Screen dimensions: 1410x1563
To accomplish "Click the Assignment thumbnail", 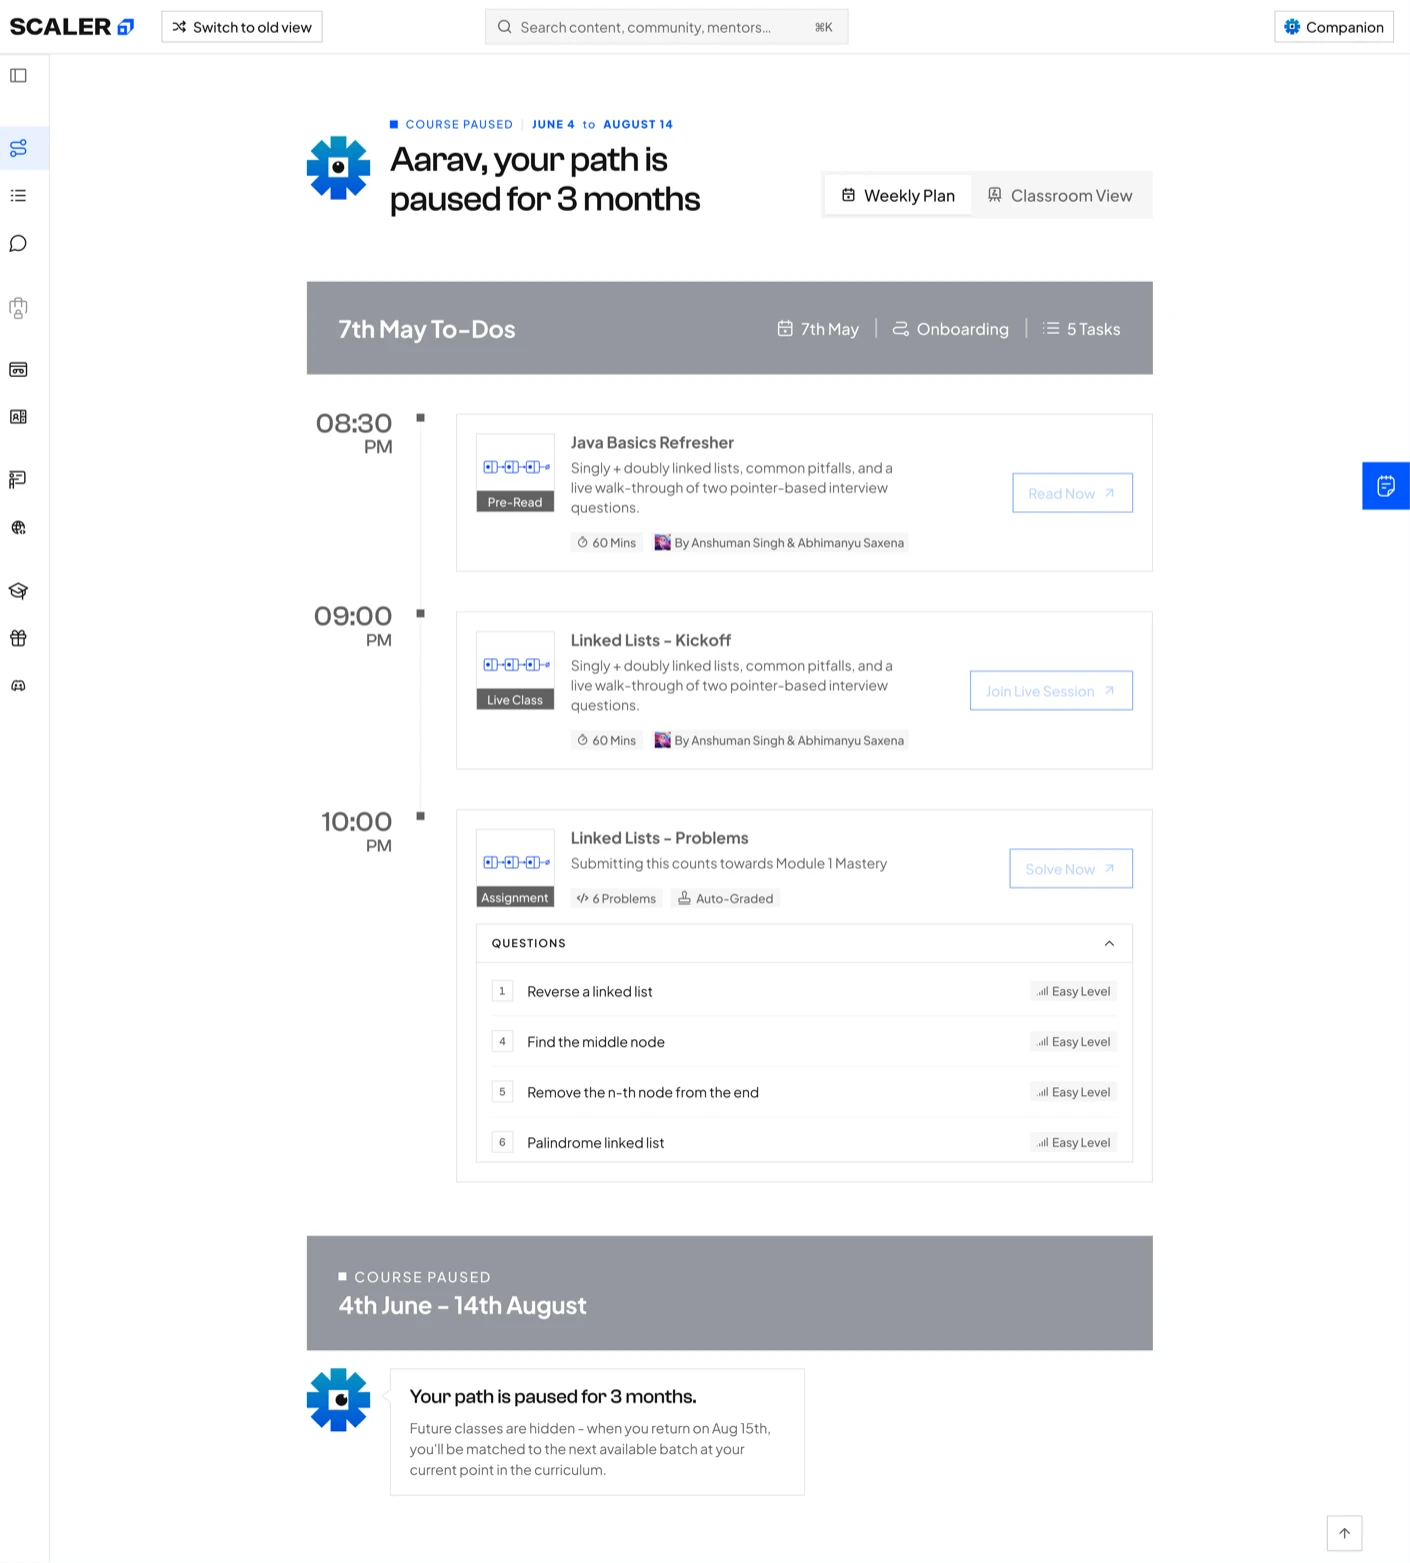I will tap(515, 869).
